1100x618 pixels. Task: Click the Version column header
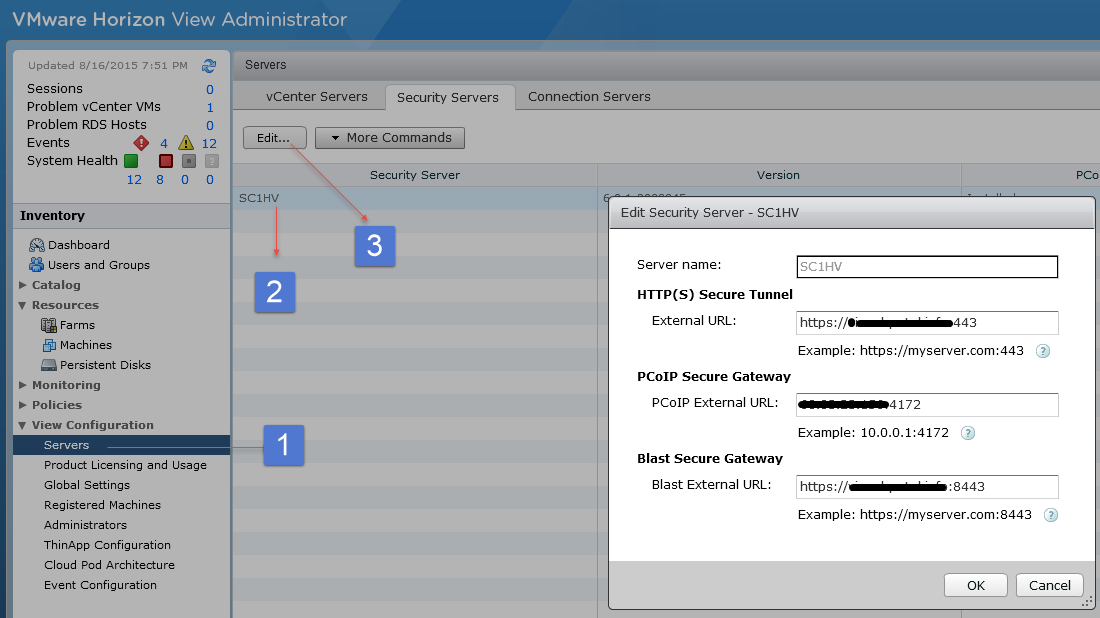778,175
